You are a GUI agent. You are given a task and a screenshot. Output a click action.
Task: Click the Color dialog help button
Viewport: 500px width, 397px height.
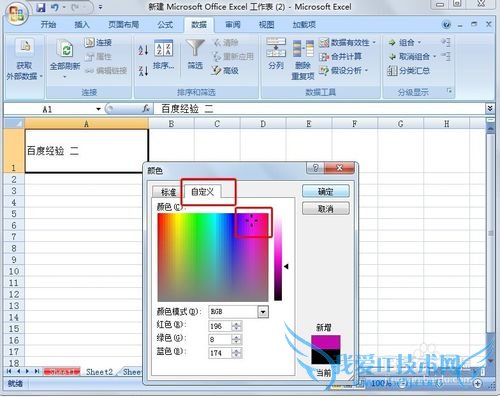point(315,168)
